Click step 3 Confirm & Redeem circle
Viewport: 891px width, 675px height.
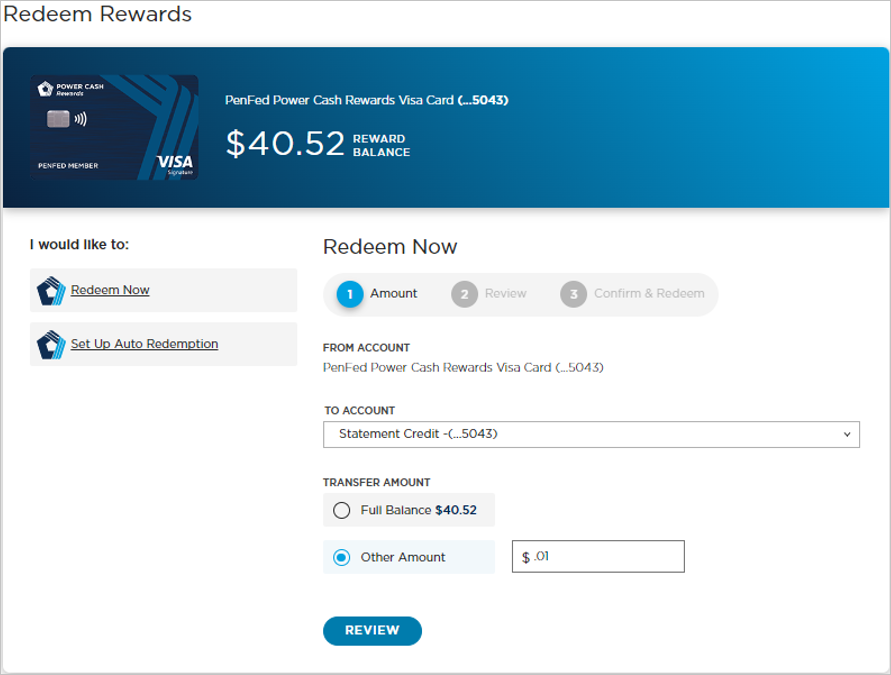click(x=573, y=294)
